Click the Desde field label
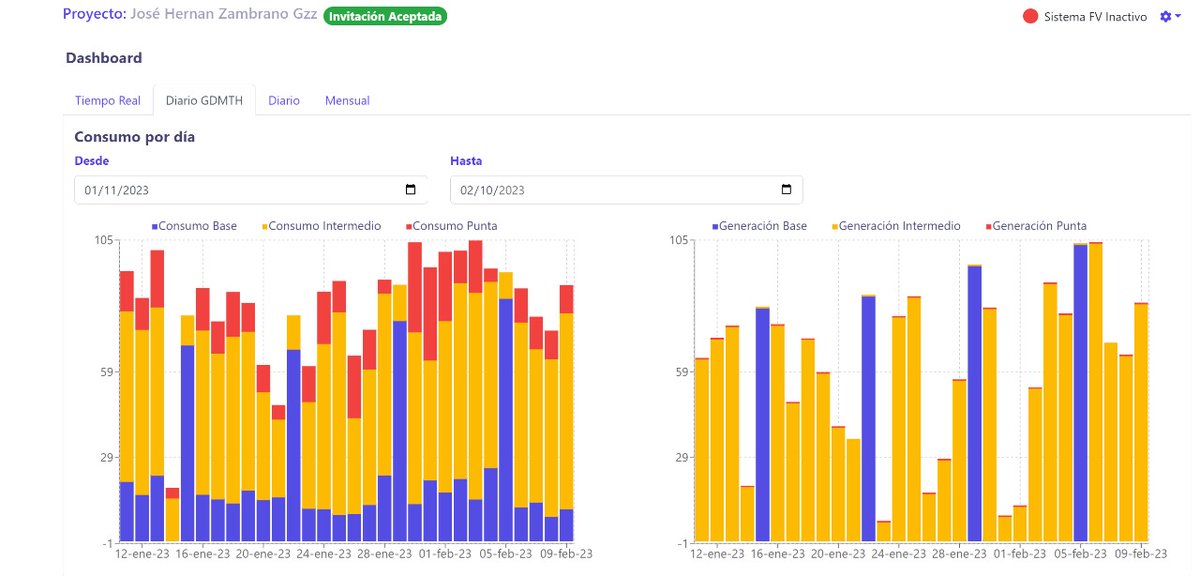 (x=92, y=161)
